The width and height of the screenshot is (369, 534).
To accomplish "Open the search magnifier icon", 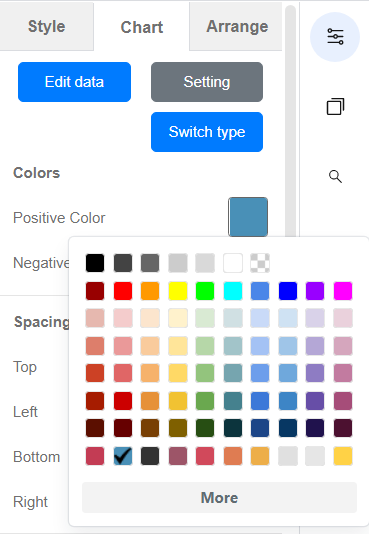I will tap(335, 176).
